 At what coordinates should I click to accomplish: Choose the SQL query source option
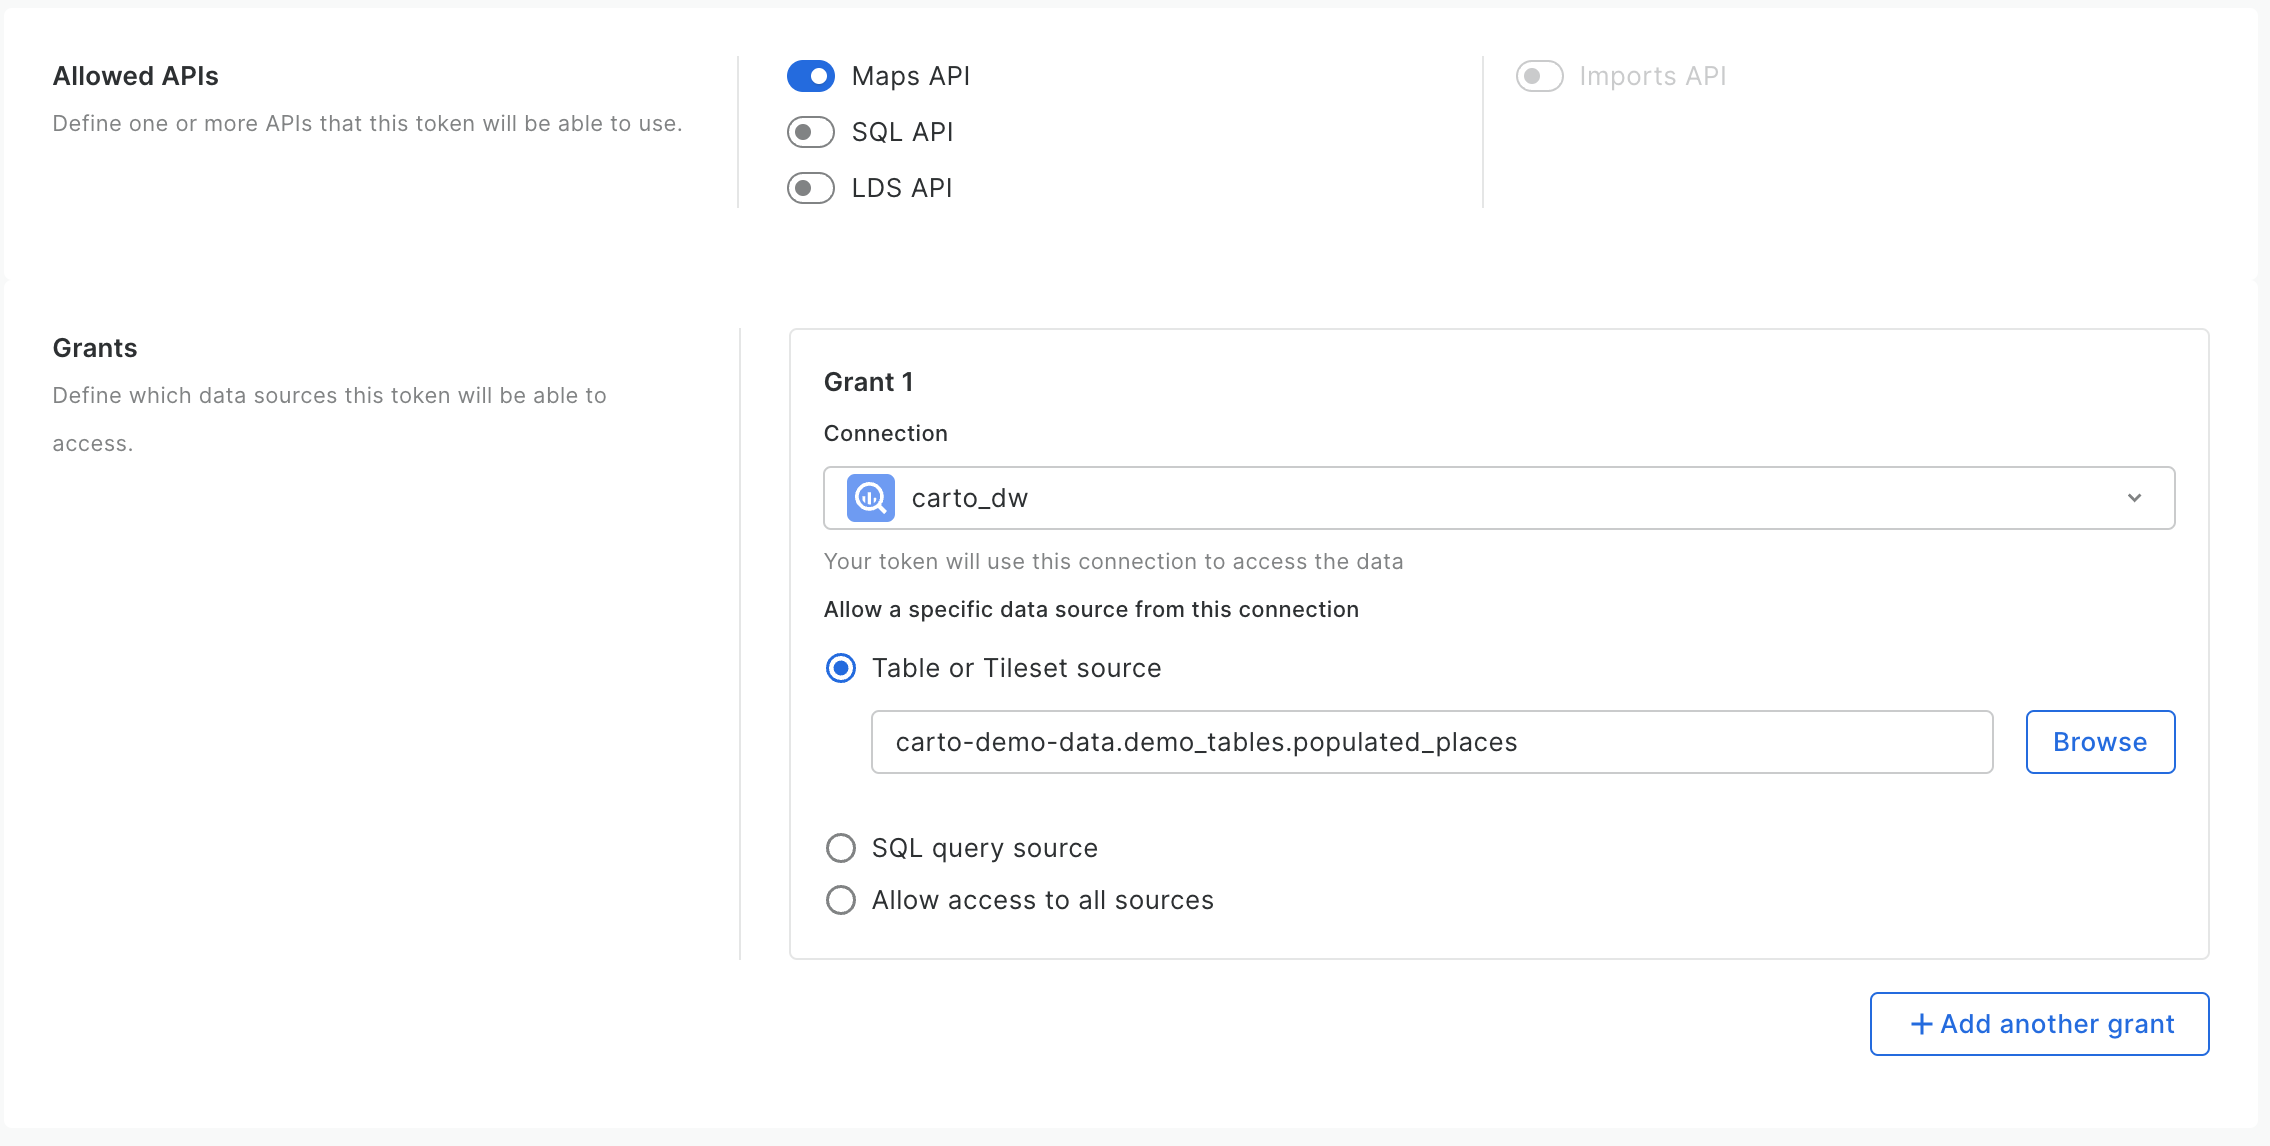(841, 848)
